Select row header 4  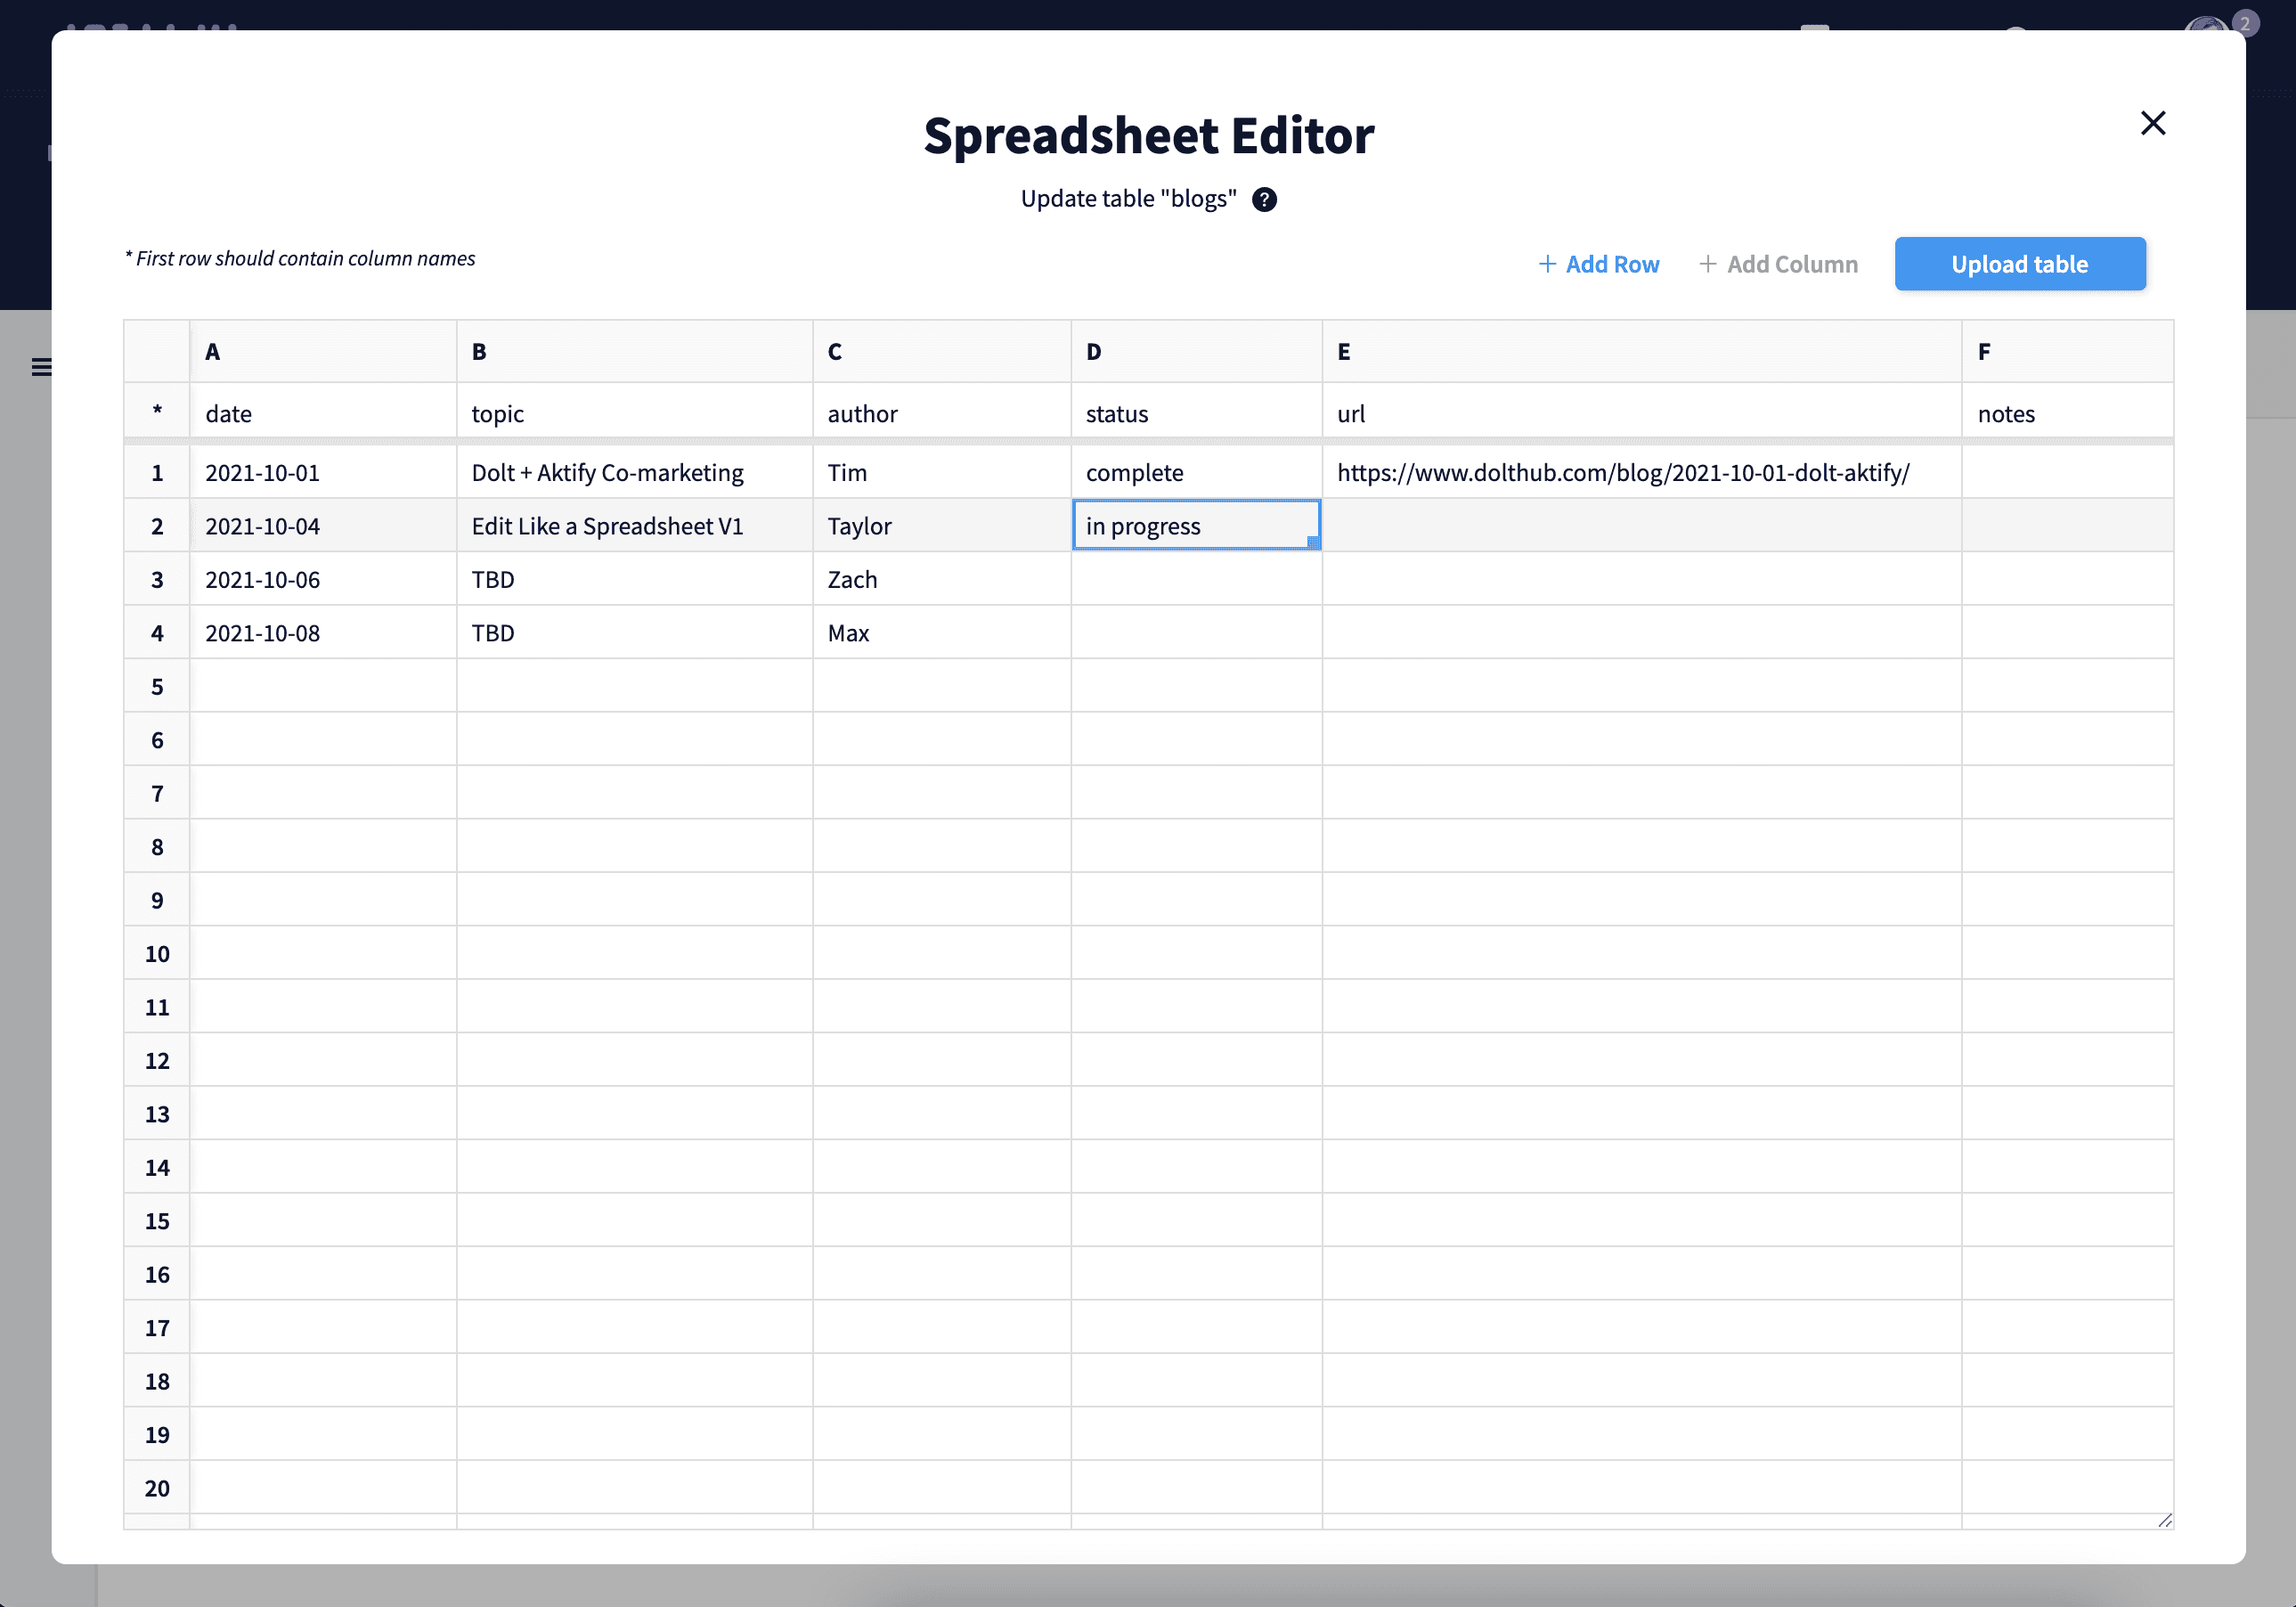pos(157,632)
